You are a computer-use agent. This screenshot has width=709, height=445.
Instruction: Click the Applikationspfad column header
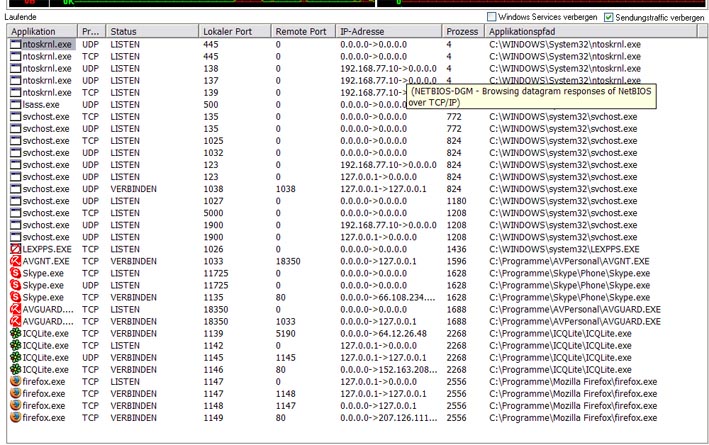[591, 32]
